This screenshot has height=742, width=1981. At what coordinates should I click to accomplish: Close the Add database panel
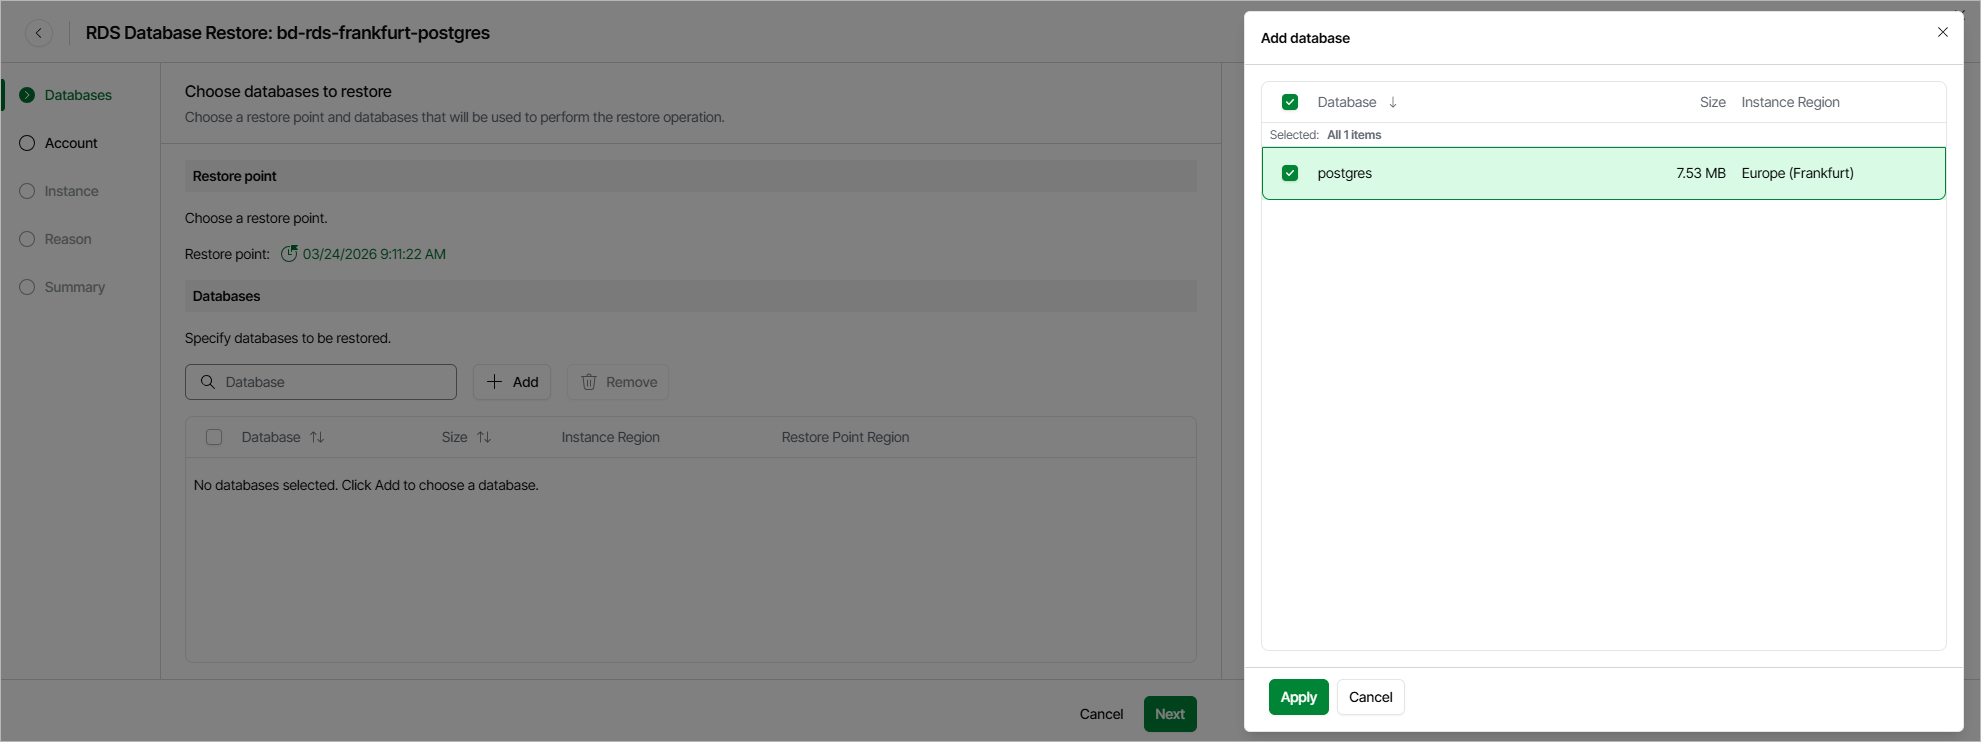click(x=1942, y=32)
